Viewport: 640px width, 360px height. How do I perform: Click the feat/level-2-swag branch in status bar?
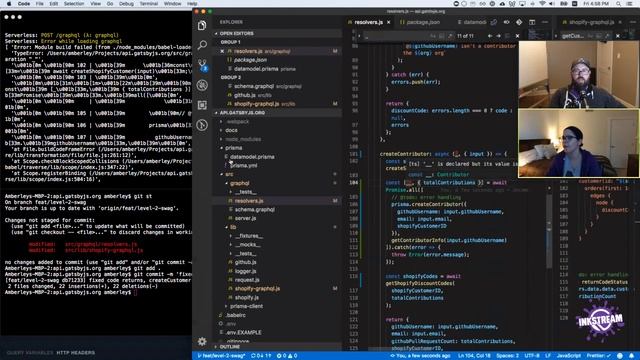(x=221, y=356)
